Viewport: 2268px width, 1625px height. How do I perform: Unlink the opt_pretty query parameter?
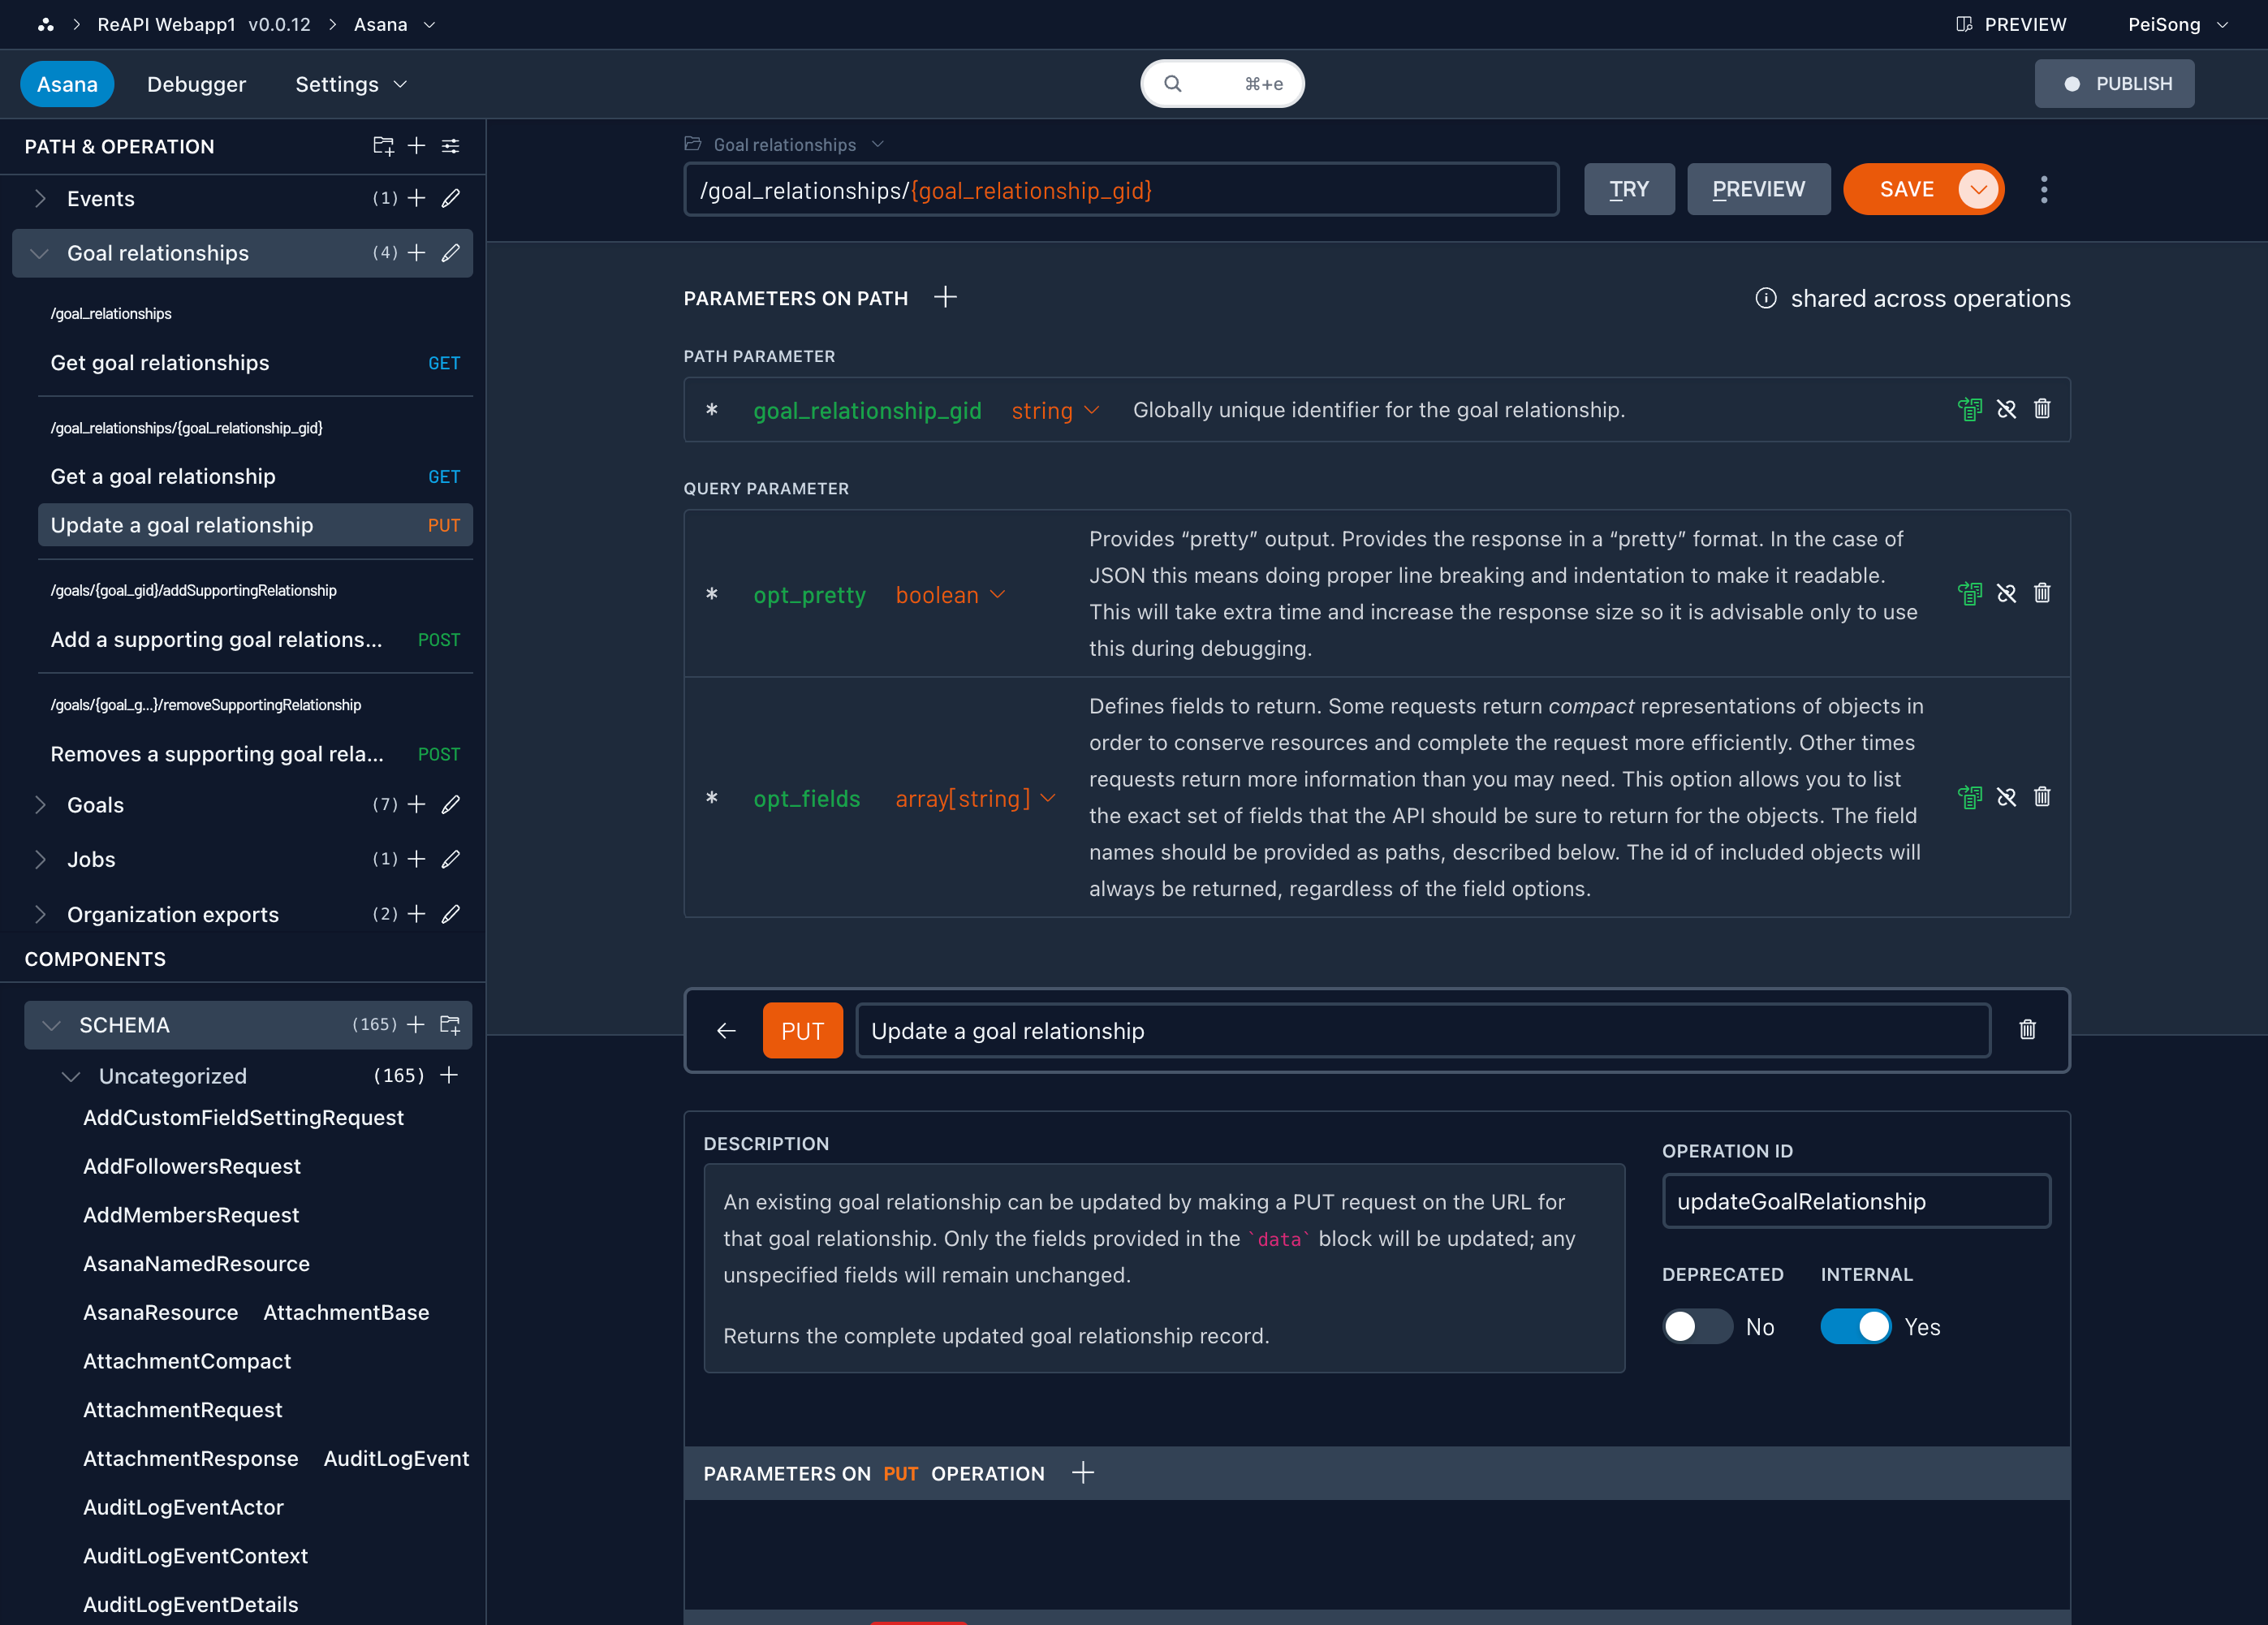(x=2007, y=593)
